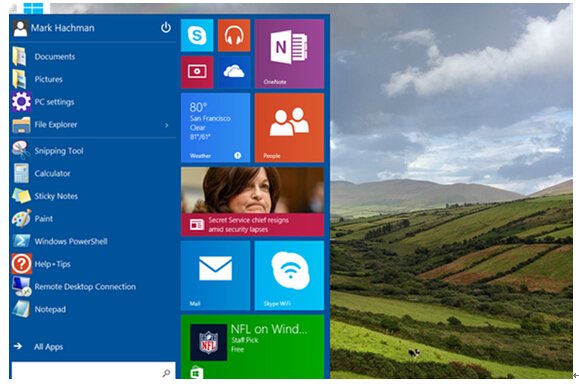This screenshot has width=579, height=384.
Task: Open the NFL on Windows store tile
Action: tap(252, 347)
